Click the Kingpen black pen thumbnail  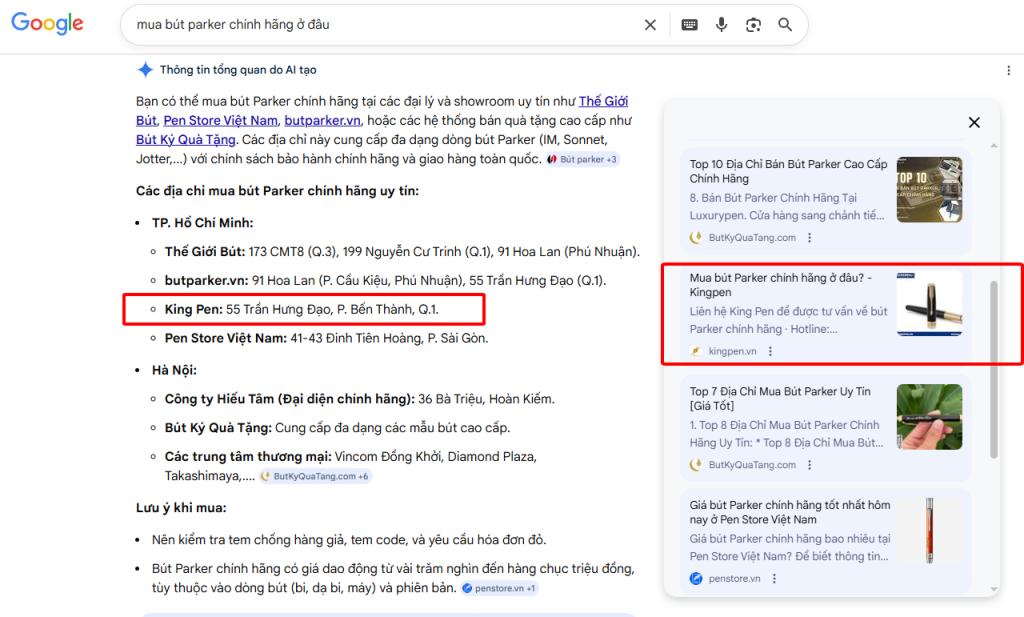click(929, 302)
